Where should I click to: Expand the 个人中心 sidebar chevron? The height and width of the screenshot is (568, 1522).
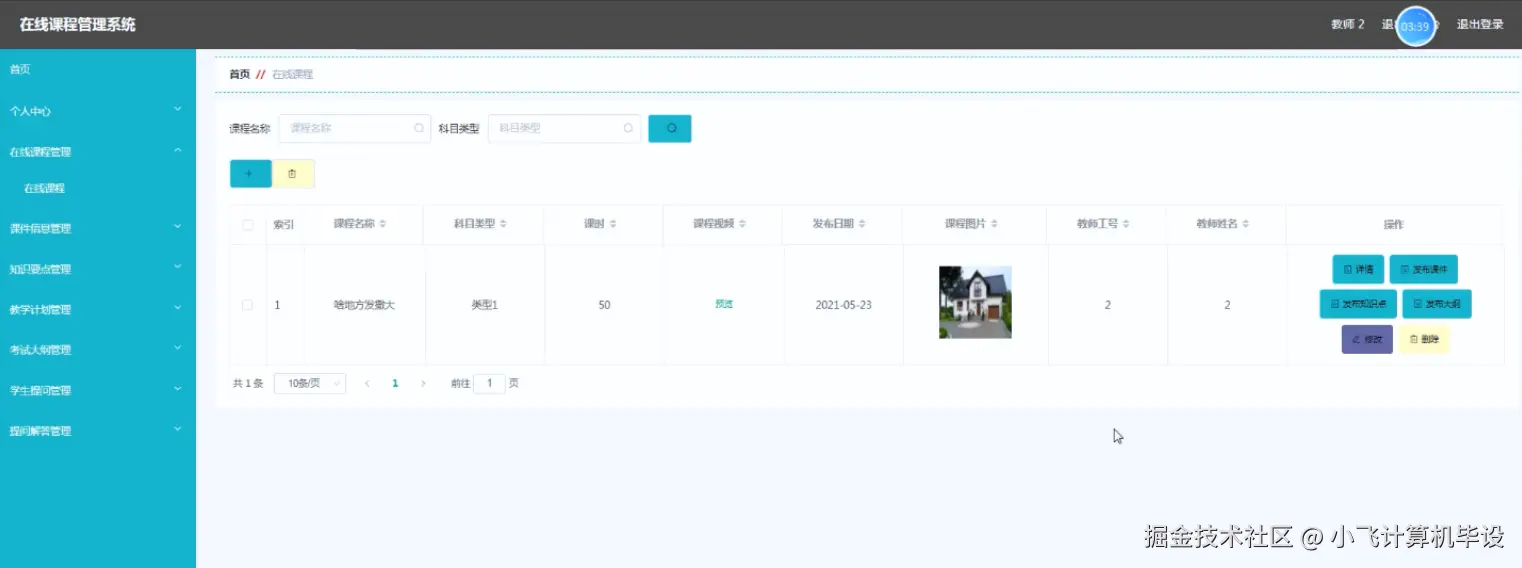pos(177,109)
